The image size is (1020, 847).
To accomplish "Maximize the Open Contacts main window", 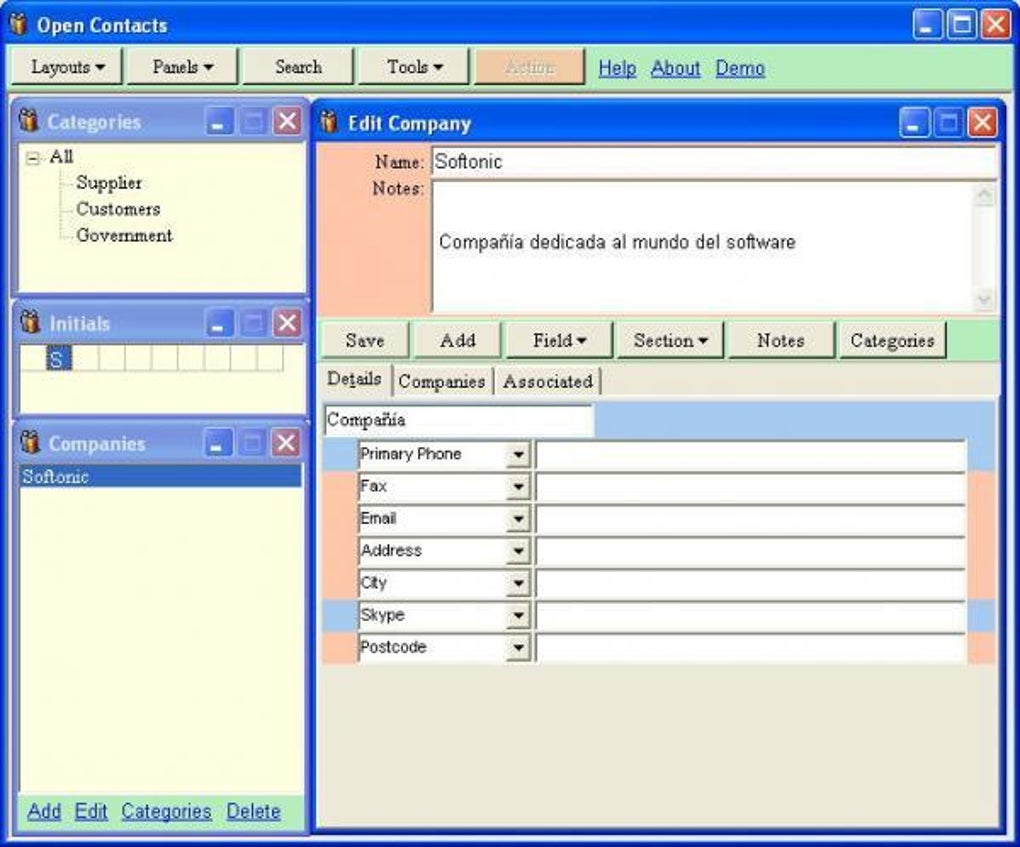I will (961, 25).
